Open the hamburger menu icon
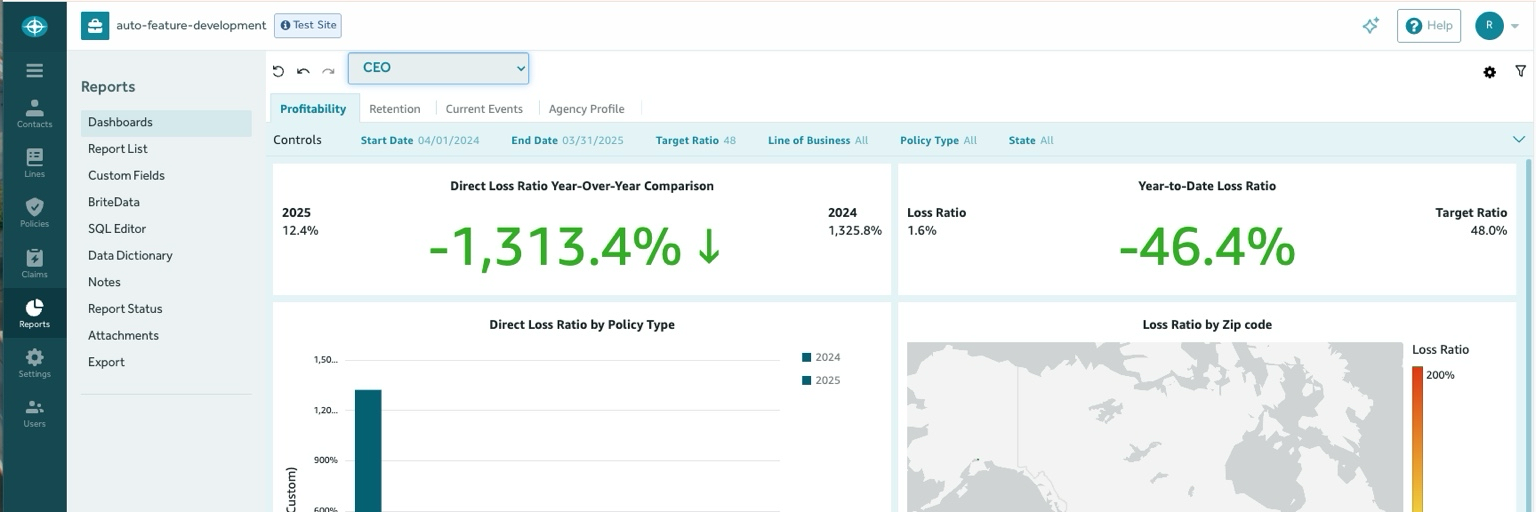Image resolution: width=1536 pixels, height=512 pixels. coord(34,71)
